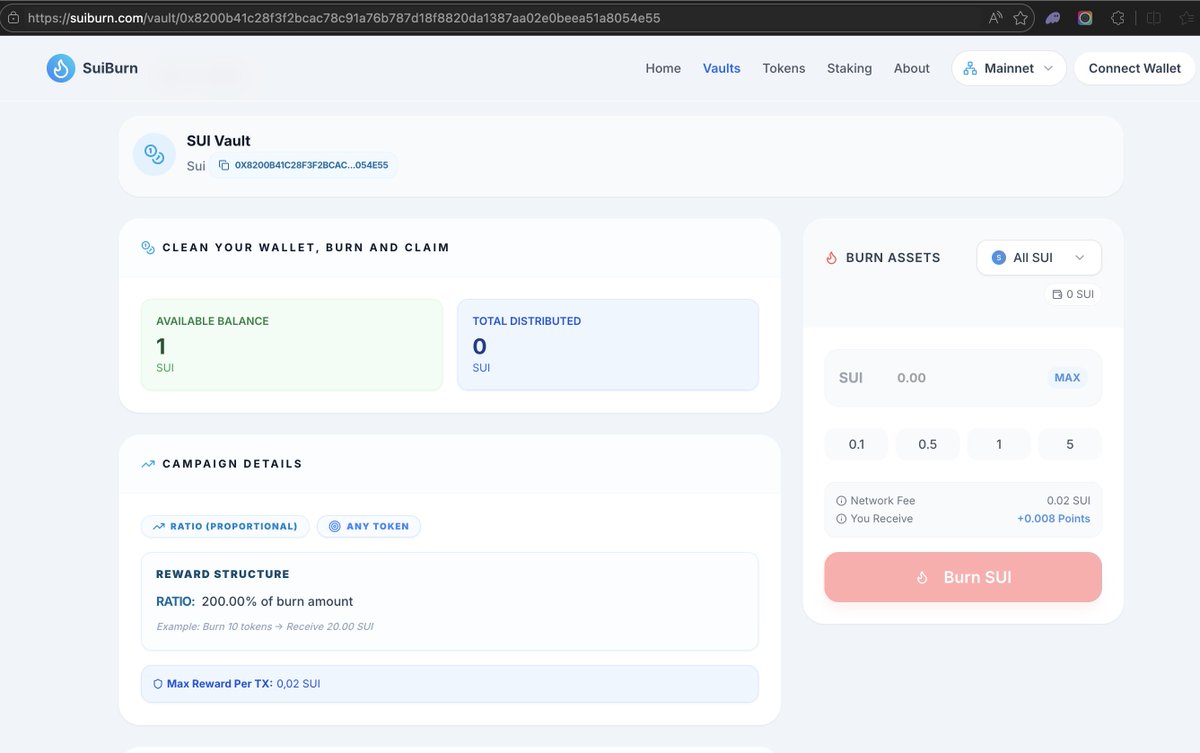Click the "Example: Burn 10 tokens" line
The height and width of the screenshot is (753, 1200).
coord(265,626)
